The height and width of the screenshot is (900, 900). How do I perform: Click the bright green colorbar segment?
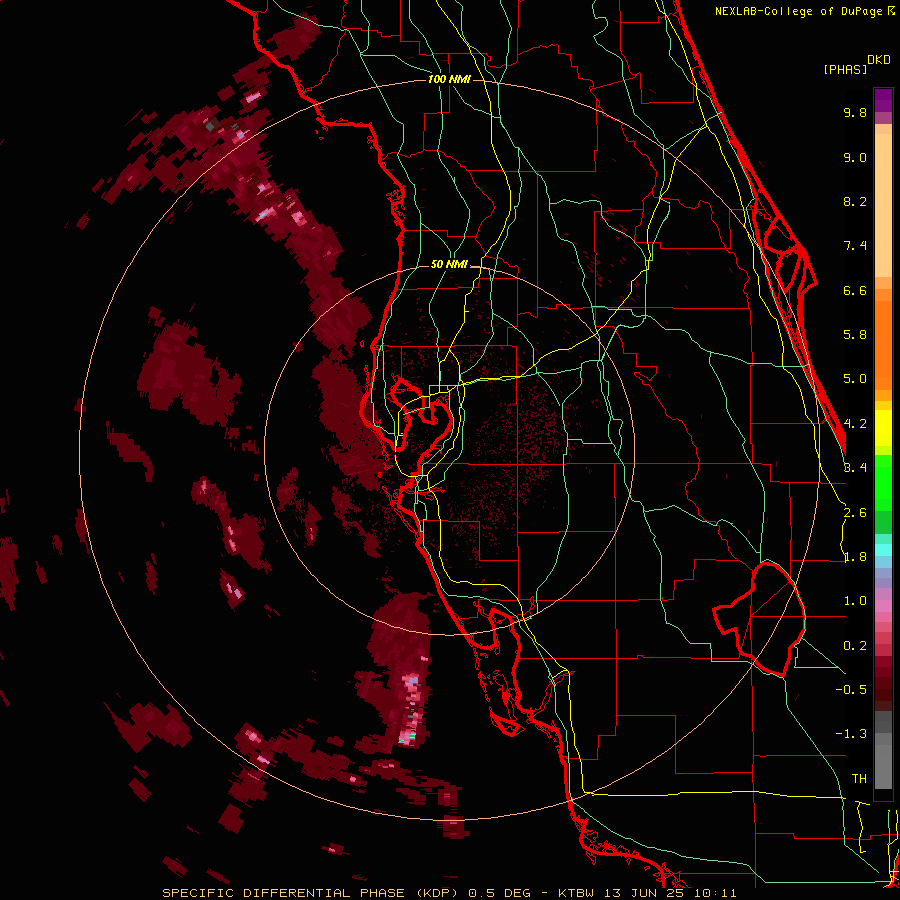pyautogui.click(x=883, y=483)
